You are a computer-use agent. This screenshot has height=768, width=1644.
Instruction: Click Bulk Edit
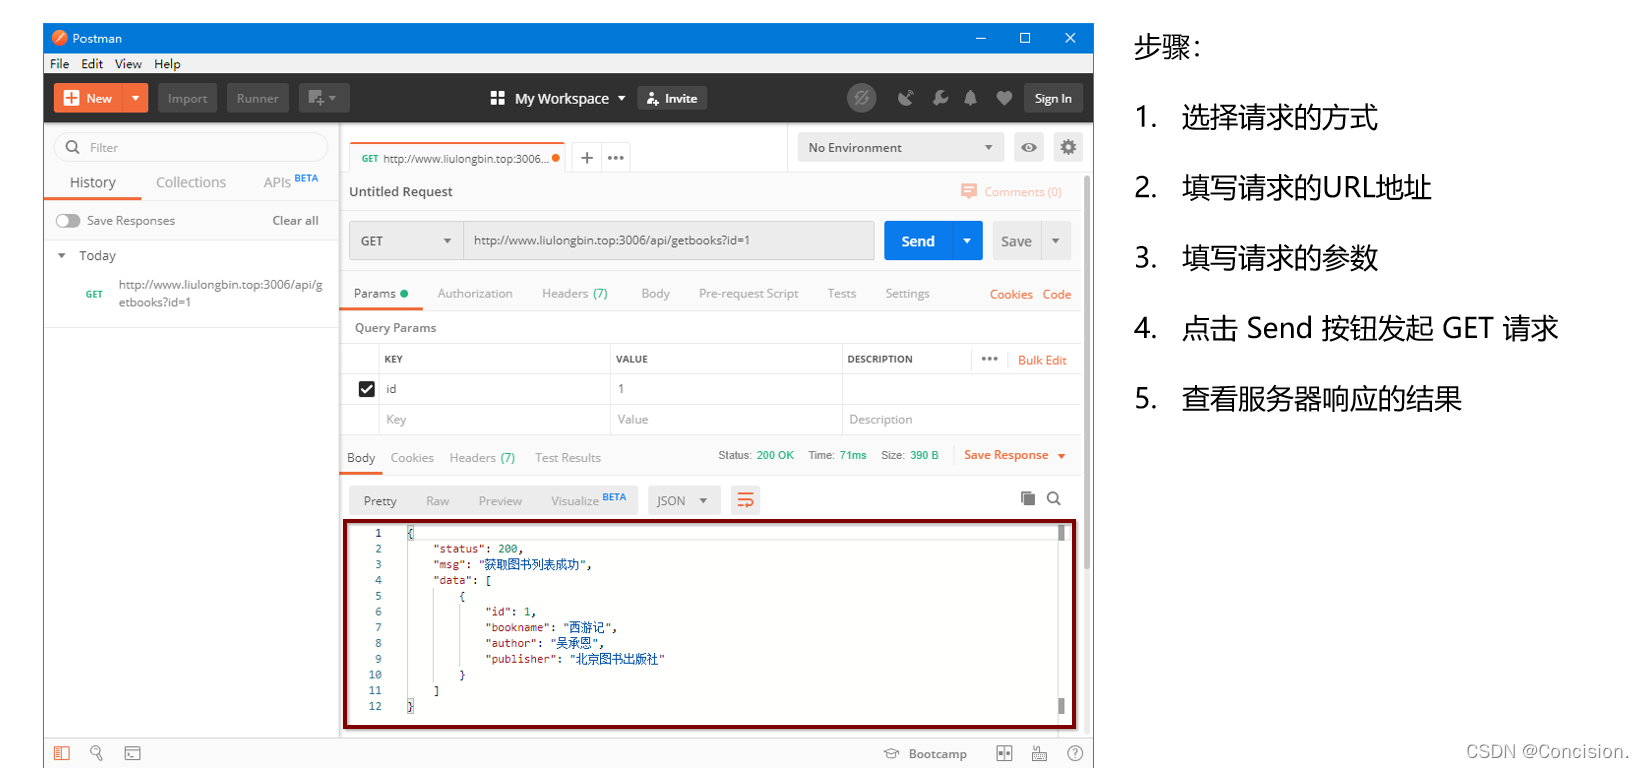pos(1042,360)
